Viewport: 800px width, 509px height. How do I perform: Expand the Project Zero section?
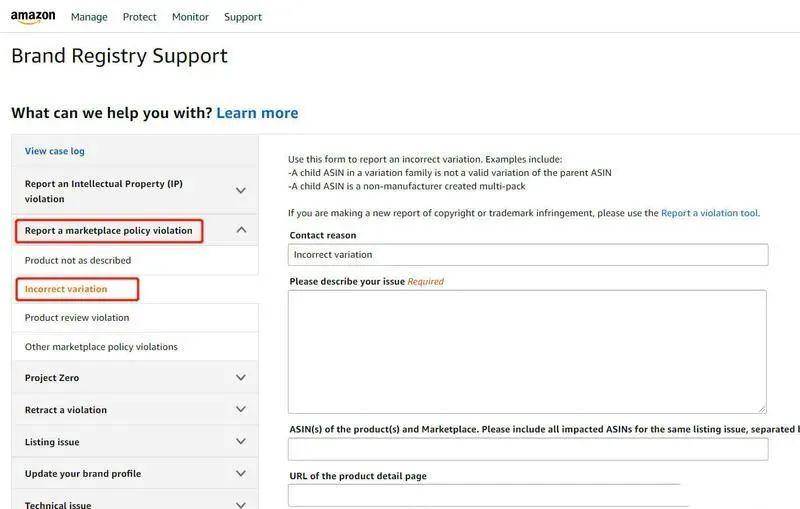click(134, 378)
